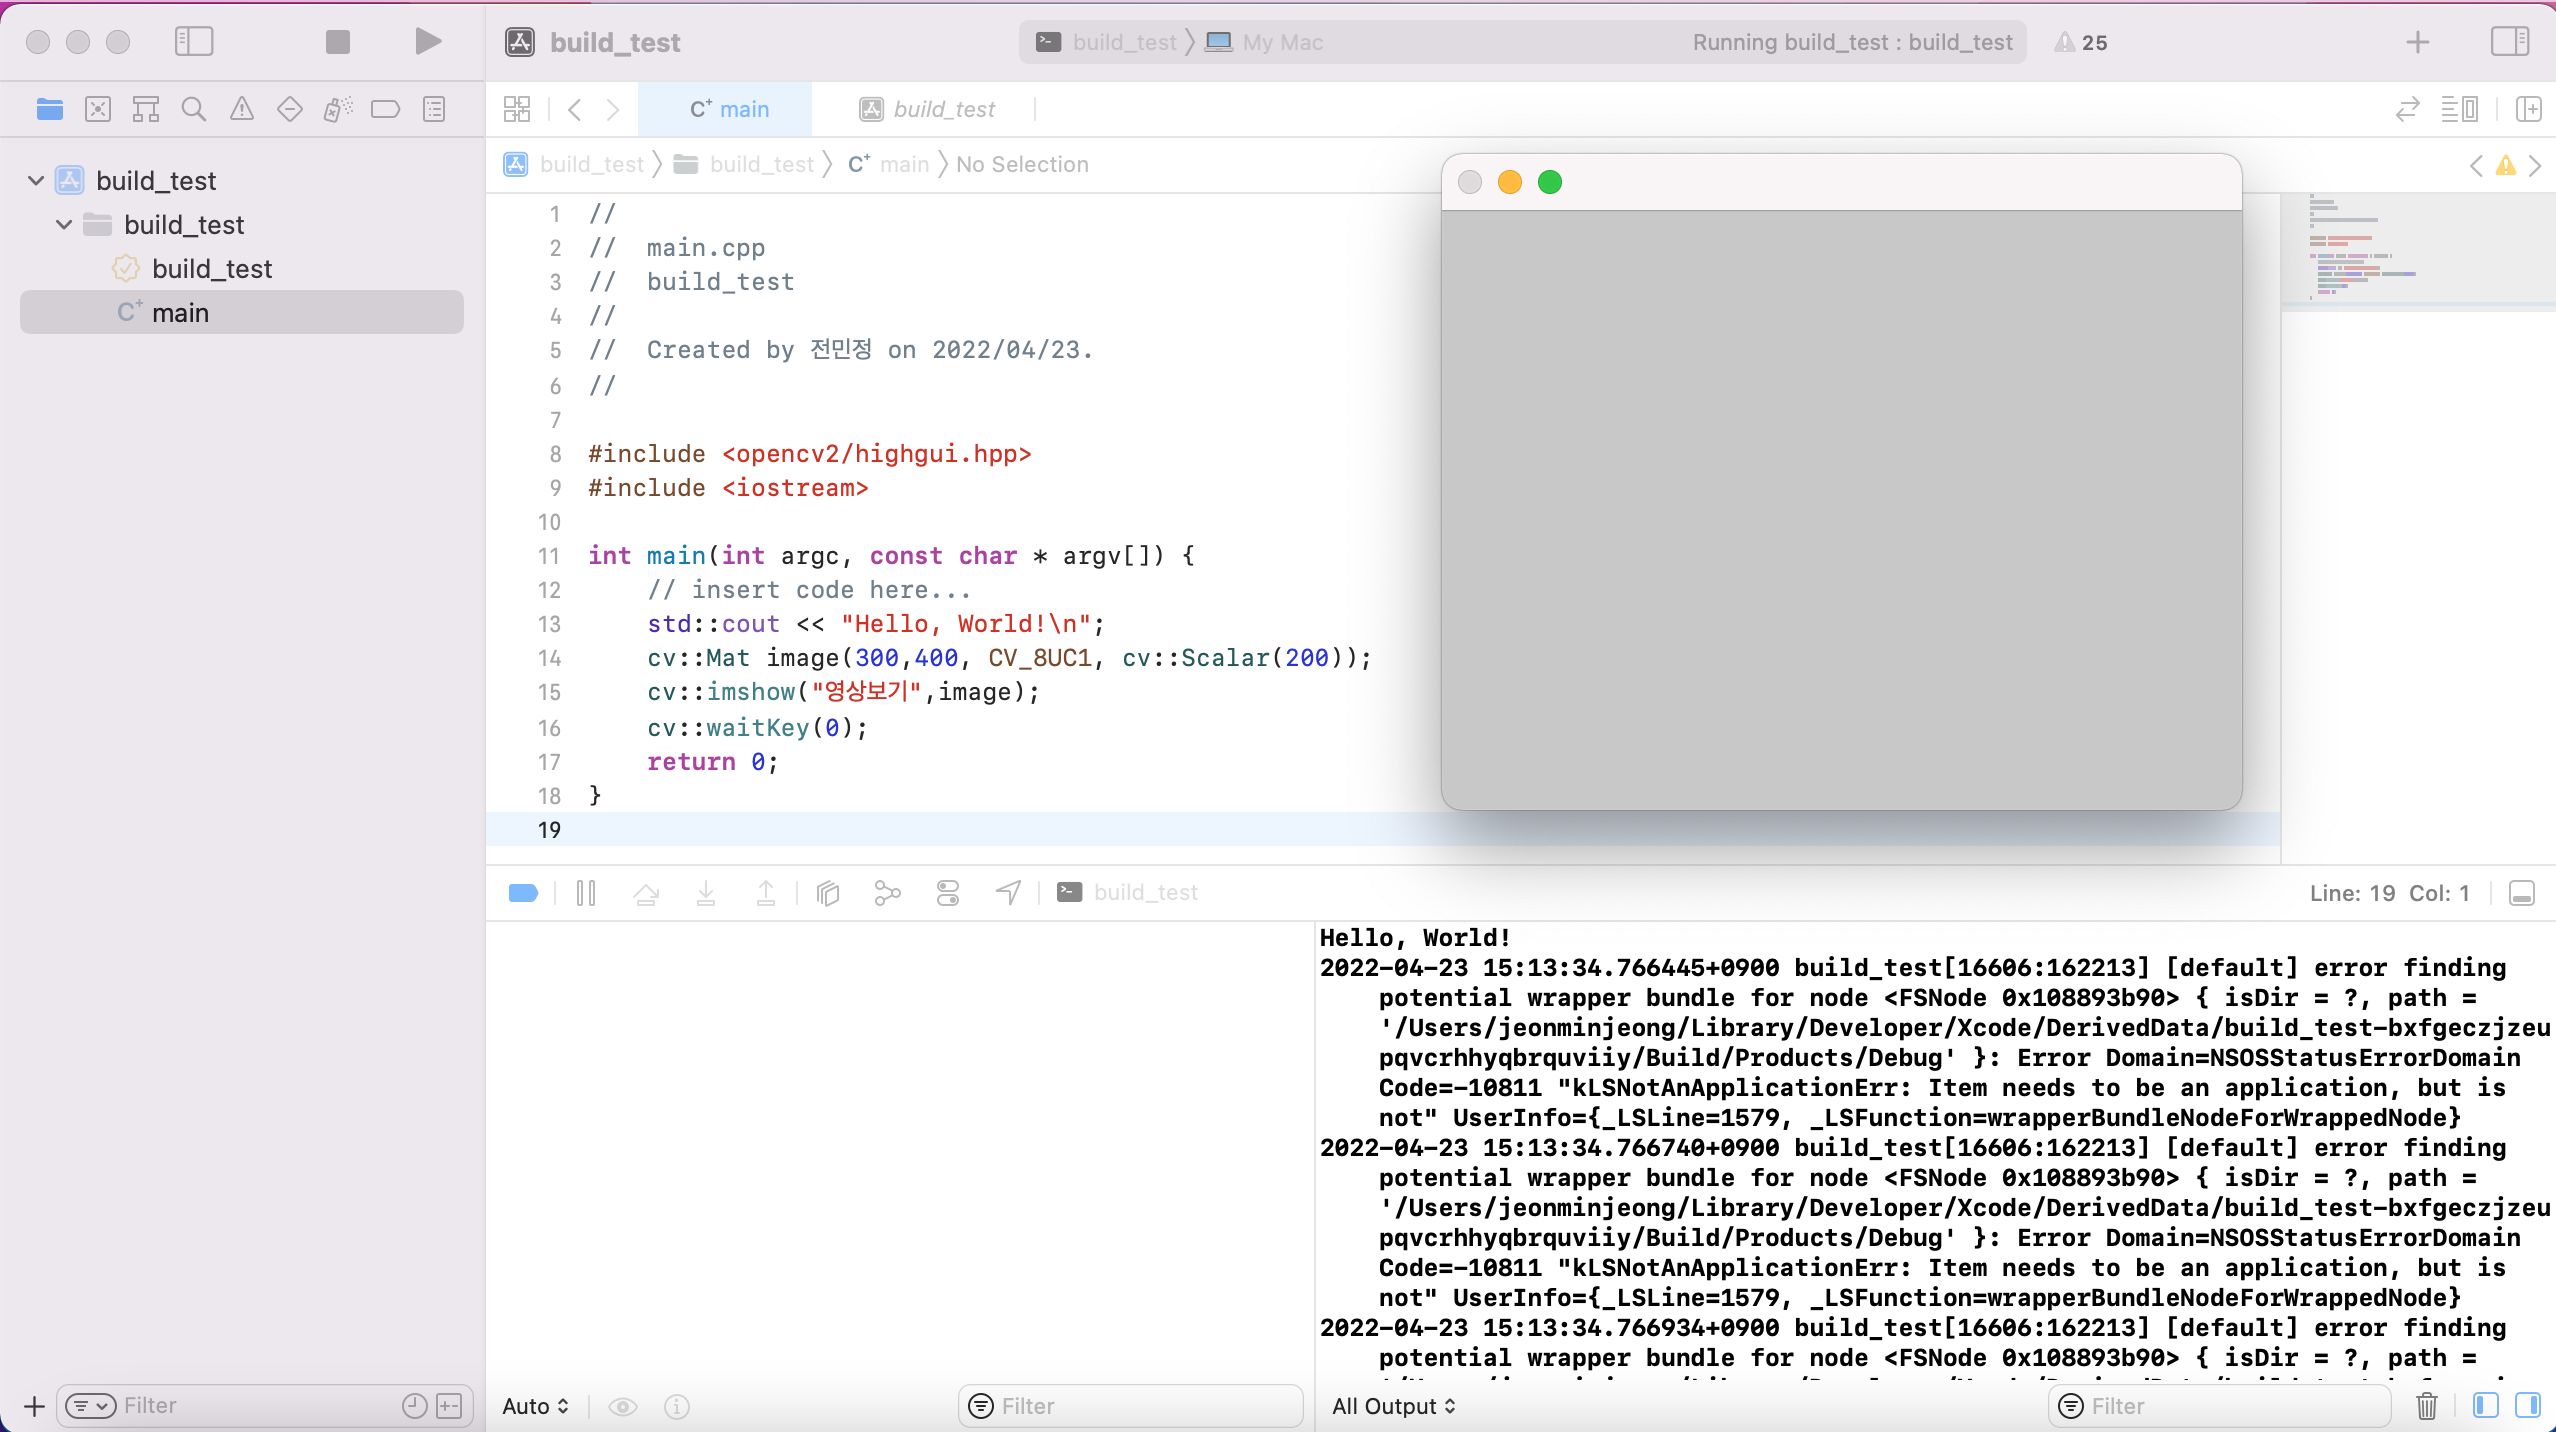Screen dimensions: 2556x1432
Task: Click Step Over button
Action: 646,893
